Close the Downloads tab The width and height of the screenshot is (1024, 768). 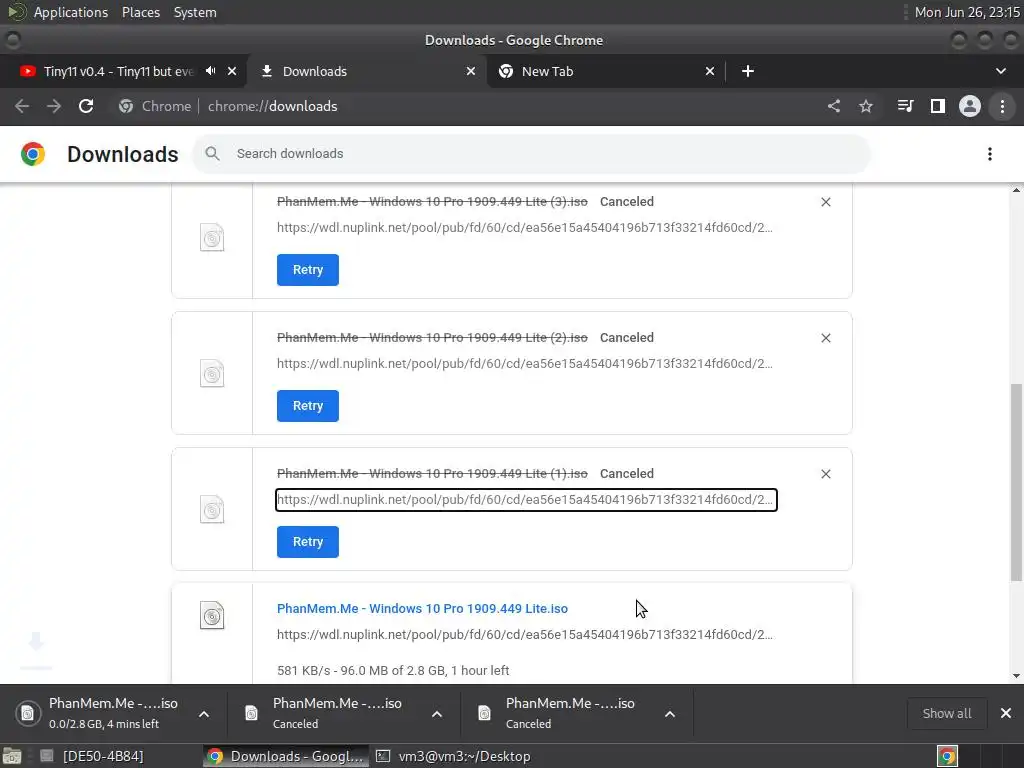[471, 71]
